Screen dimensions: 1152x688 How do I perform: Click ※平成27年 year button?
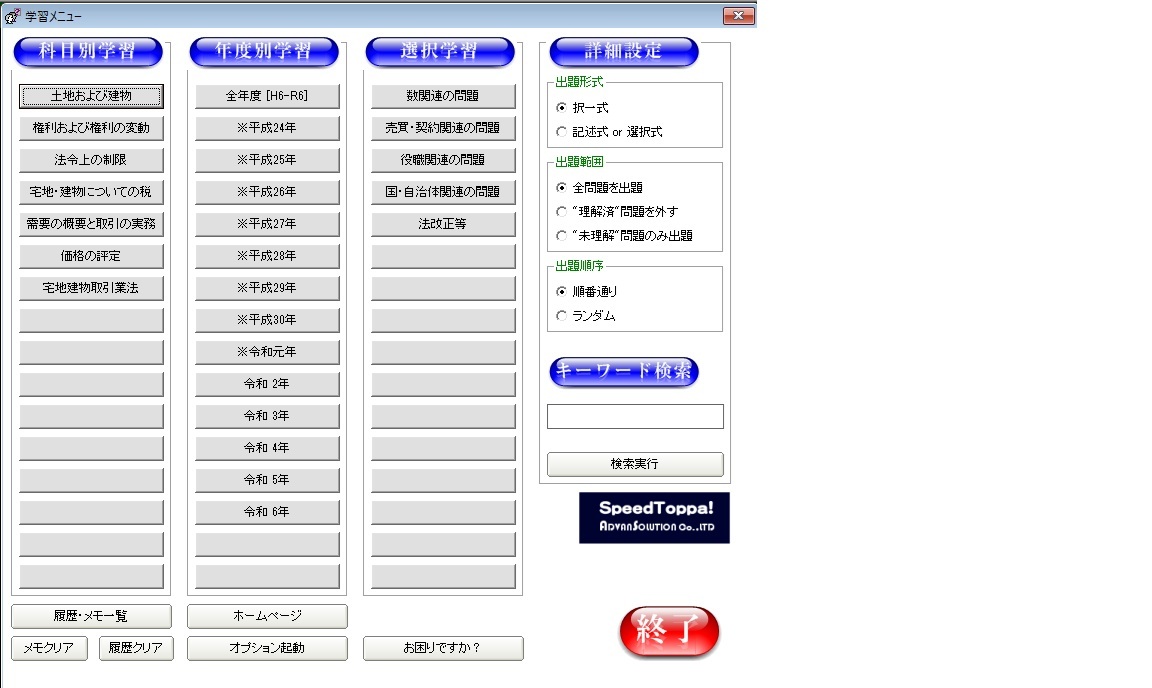[x=267, y=224]
